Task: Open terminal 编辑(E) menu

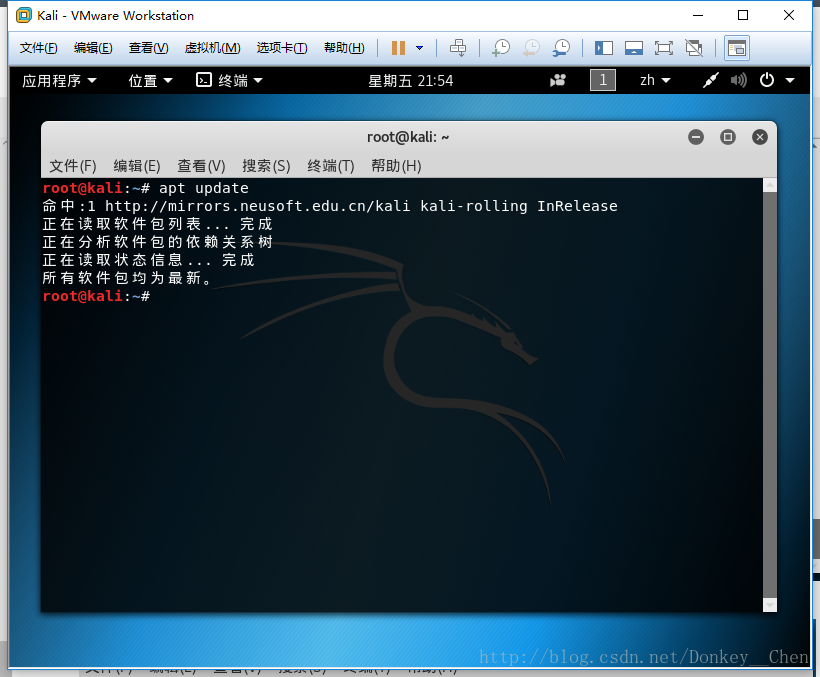Action: pos(137,166)
